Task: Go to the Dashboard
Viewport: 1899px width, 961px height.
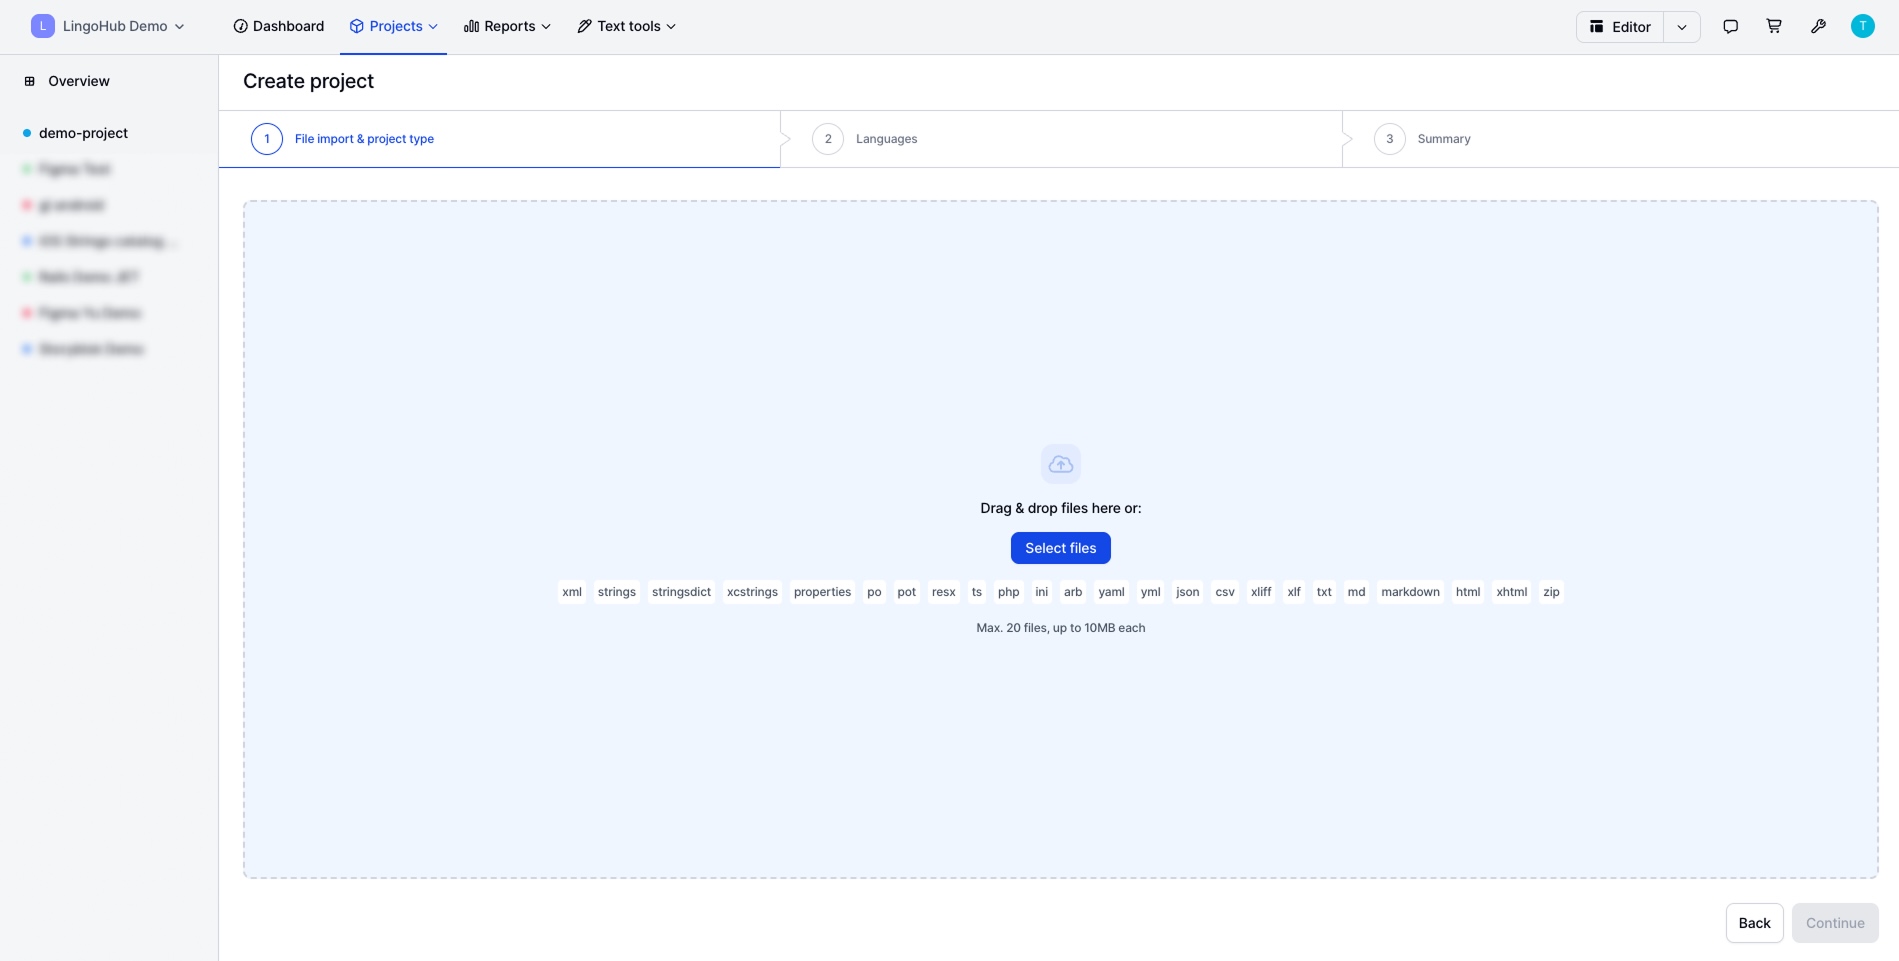Action: (279, 27)
